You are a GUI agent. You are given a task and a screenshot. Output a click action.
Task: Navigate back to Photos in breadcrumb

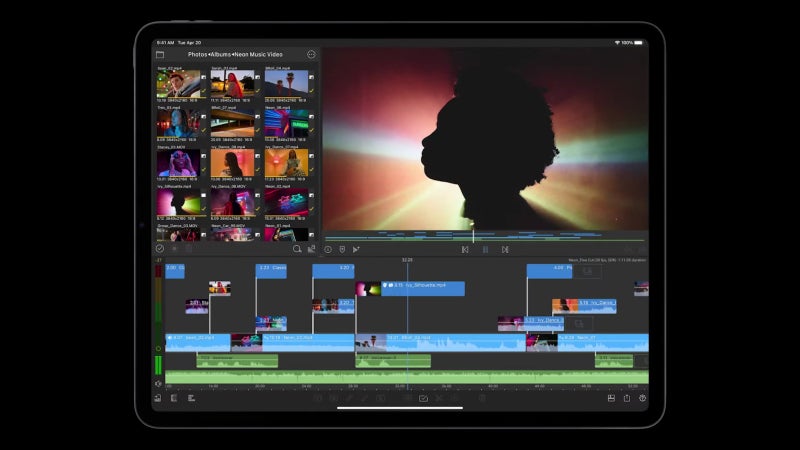tap(197, 55)
